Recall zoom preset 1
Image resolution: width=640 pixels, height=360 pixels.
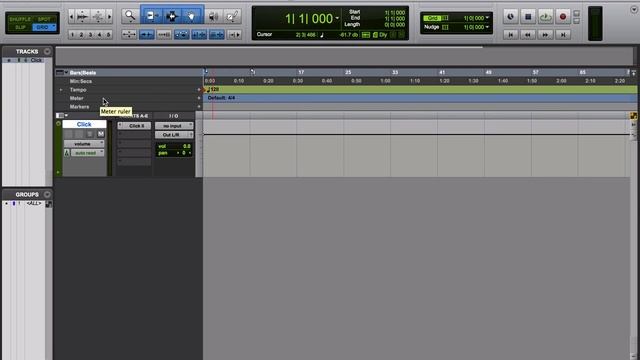[x=72, y=35]
